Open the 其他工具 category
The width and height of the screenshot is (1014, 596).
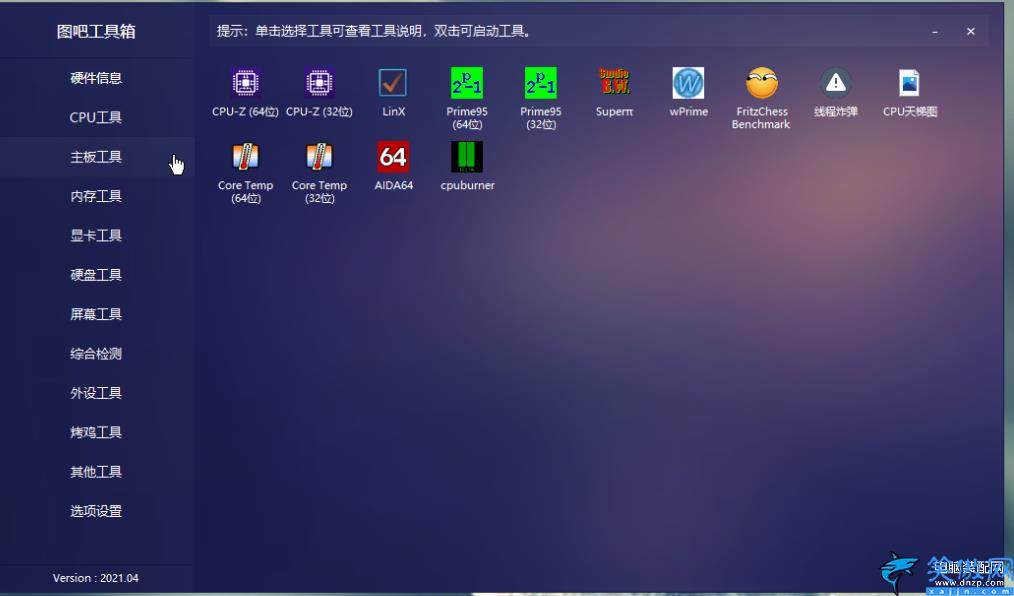[96, 472]
